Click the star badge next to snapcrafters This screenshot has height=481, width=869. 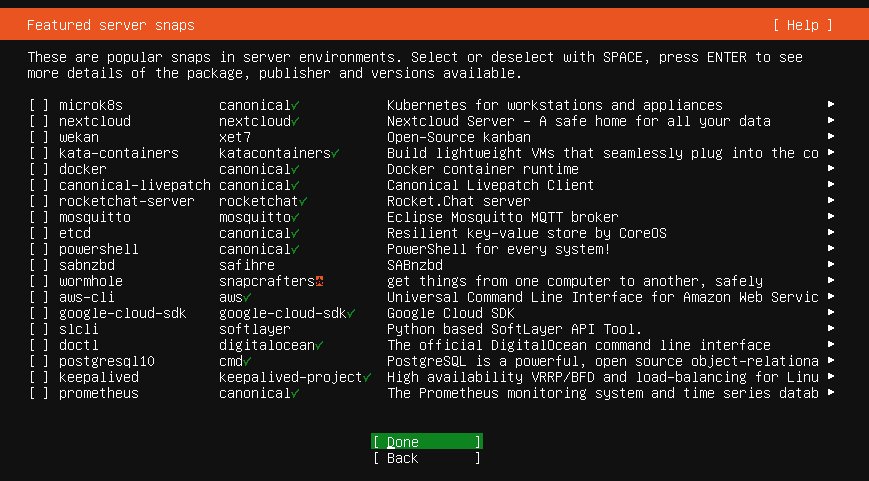319,281
